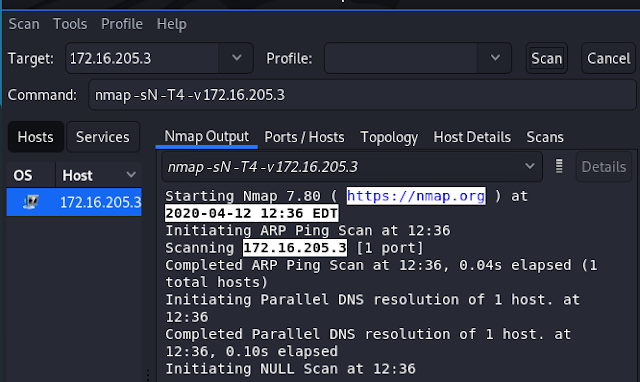
Task: Open the Tools menu
Action: (70, 24)
